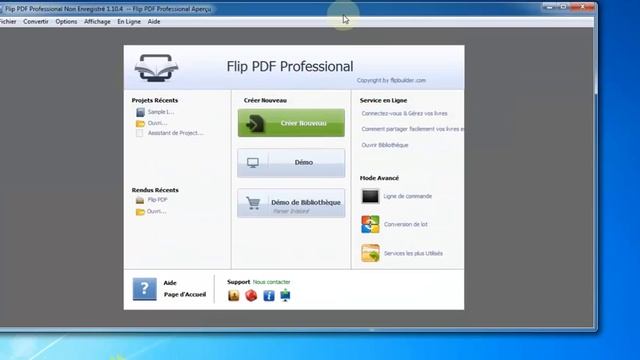This screenshot has height=360, width=640.
Task: Click Nous contacter support link
Action: [271, 282]
